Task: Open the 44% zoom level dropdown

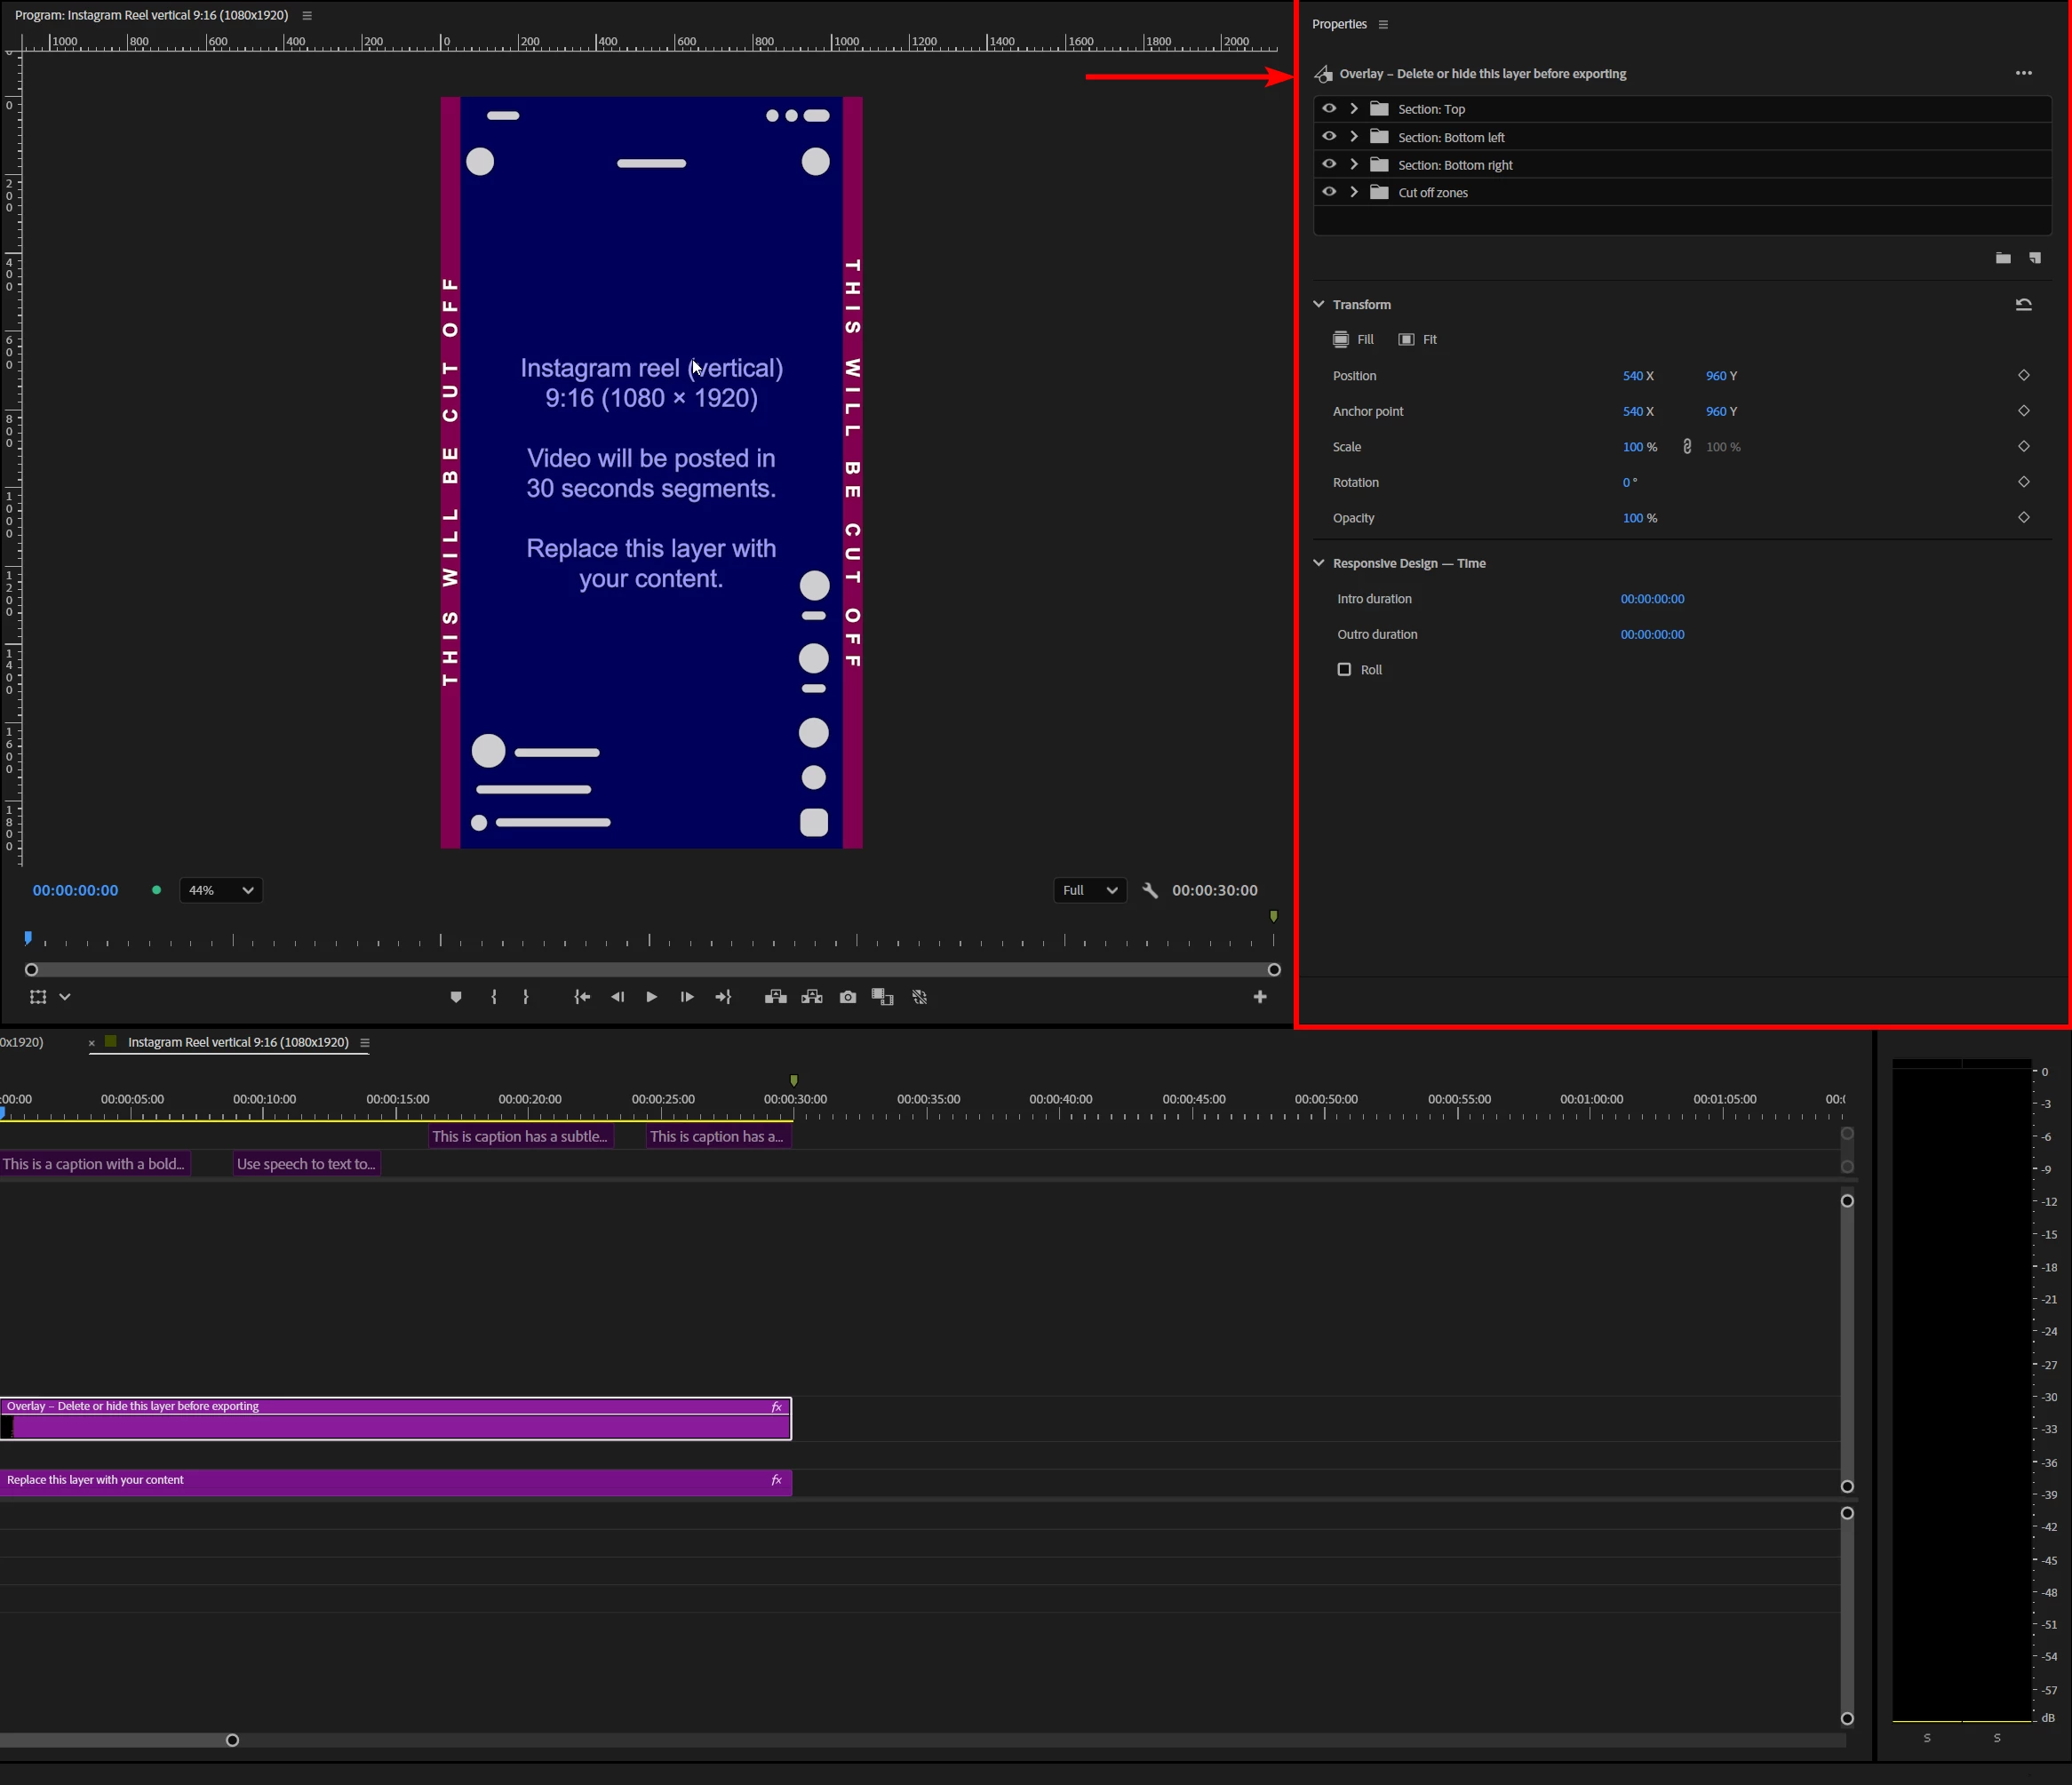Action: (x=221, y=890)
